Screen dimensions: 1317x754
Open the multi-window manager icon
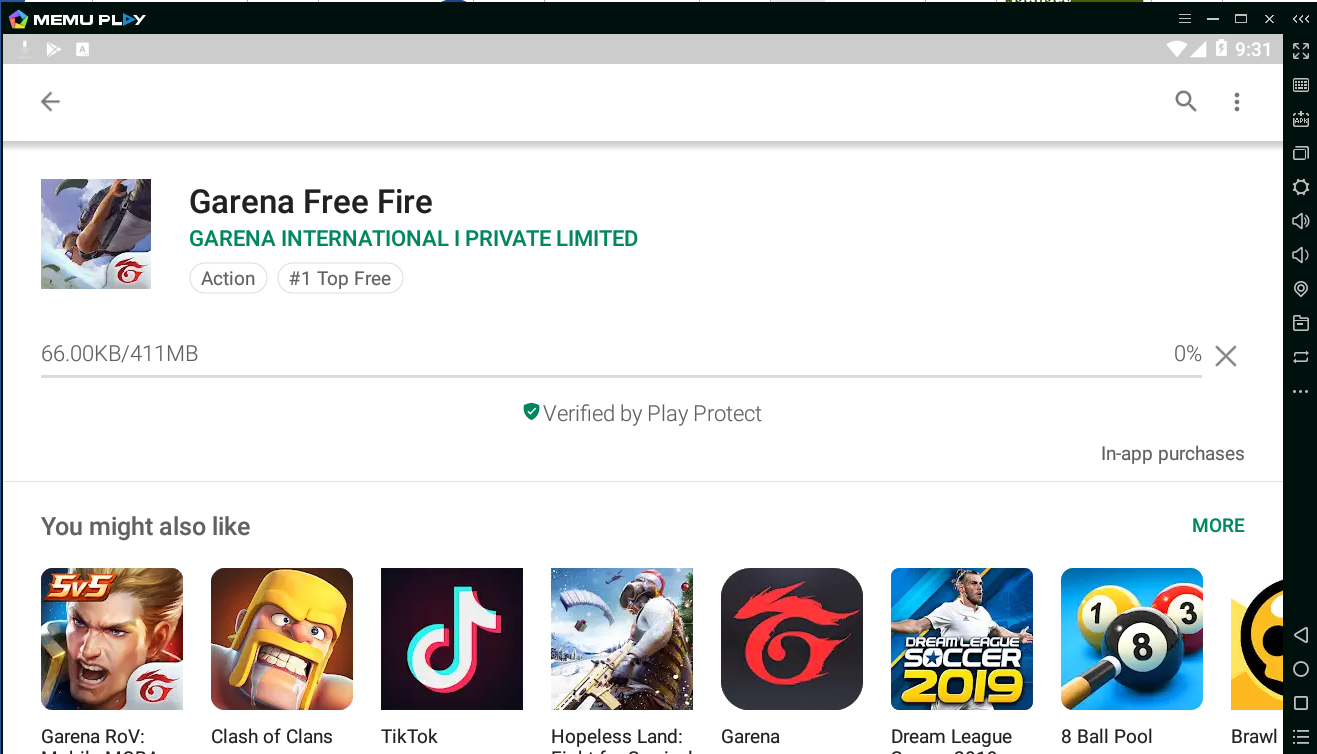[x=1301, y=153]
